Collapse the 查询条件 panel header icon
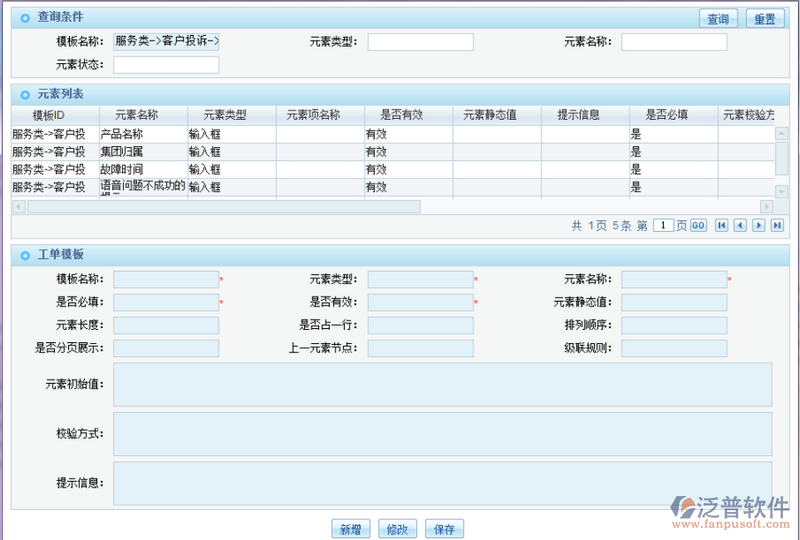 pyautogui.click(x=25, y=18)
